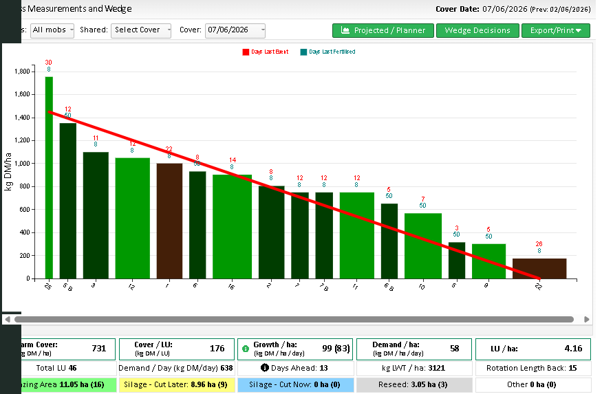Select the dark bar for paddock 7B

pos(324,235)
